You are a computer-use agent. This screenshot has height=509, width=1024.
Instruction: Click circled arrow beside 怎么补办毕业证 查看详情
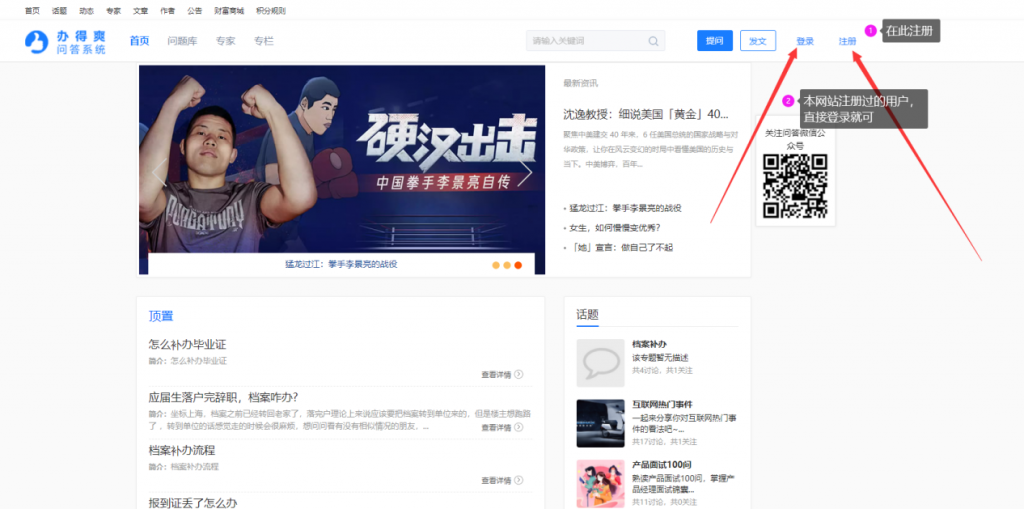519,374
